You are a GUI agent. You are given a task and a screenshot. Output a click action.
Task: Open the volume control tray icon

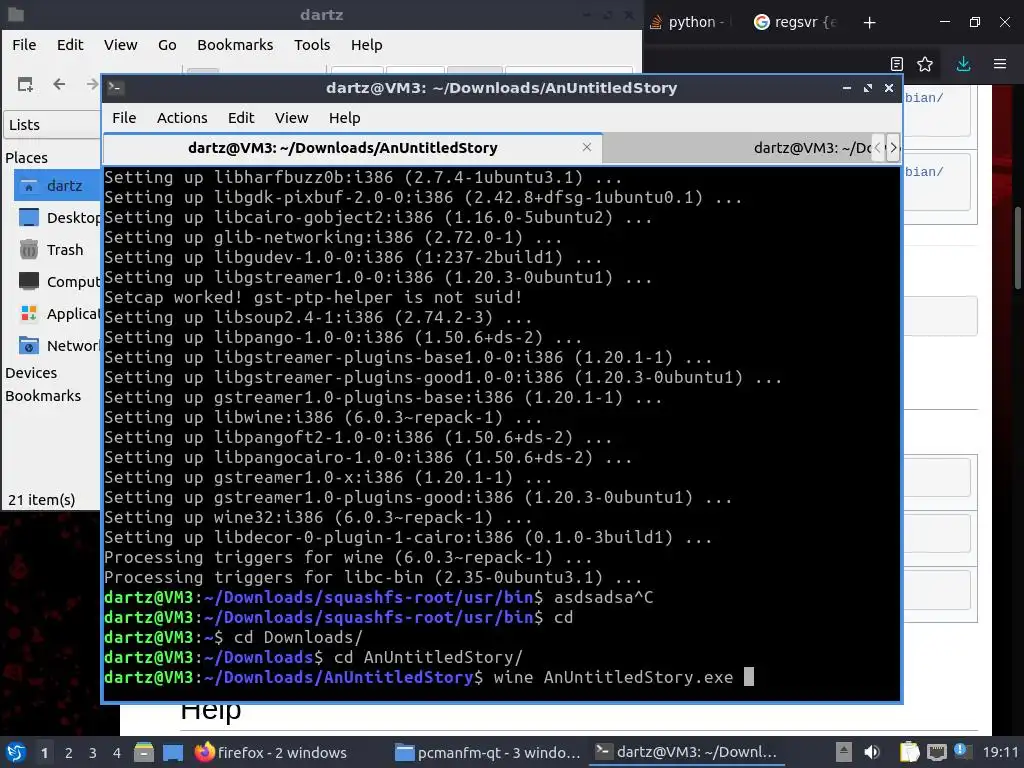(872, 752)
